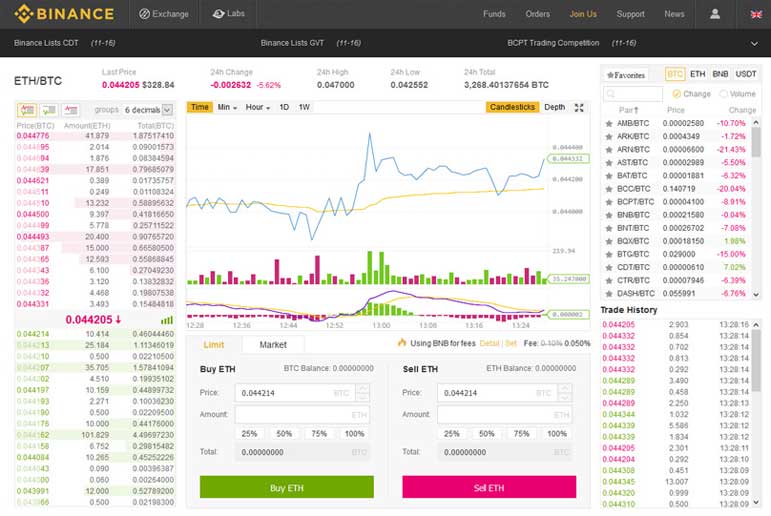Click the green Buy ETH button
This screenshot has width=771, height=516.
[x=287, y=487]
